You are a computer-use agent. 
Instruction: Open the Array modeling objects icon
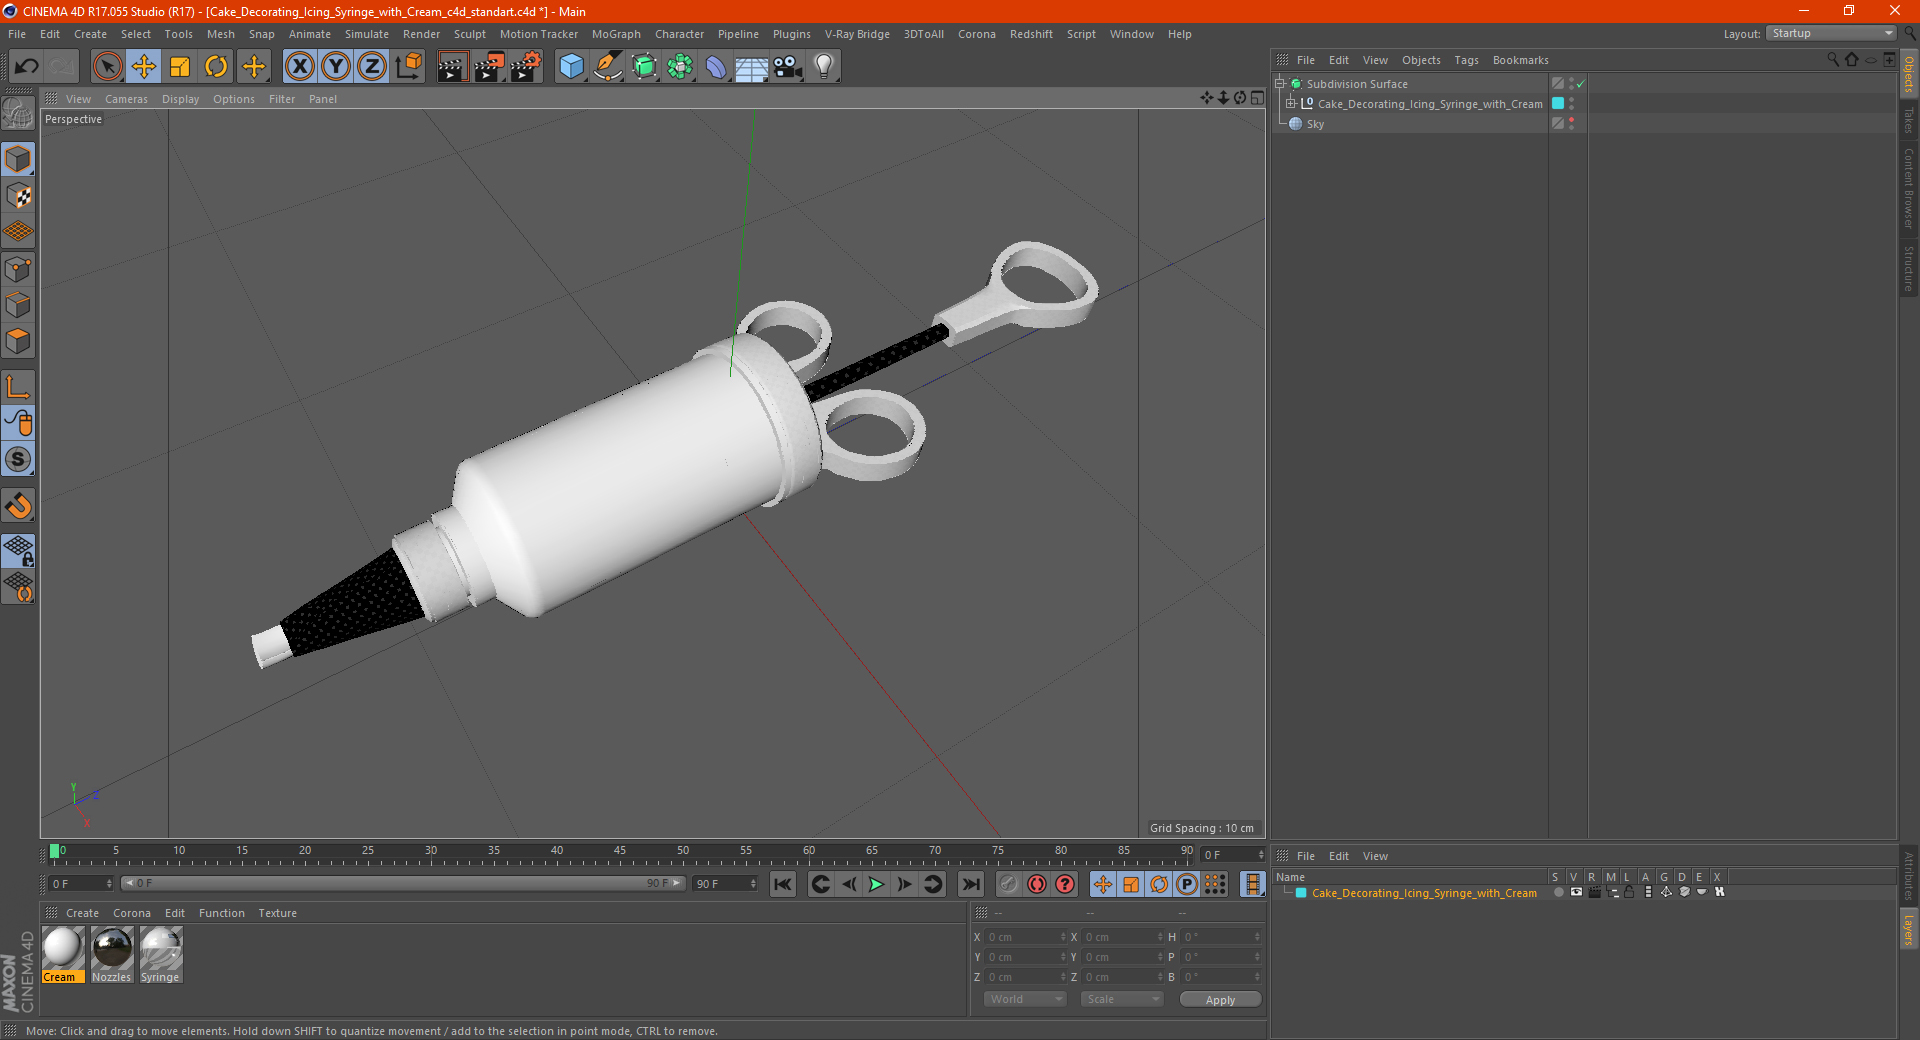pos(680,67)
